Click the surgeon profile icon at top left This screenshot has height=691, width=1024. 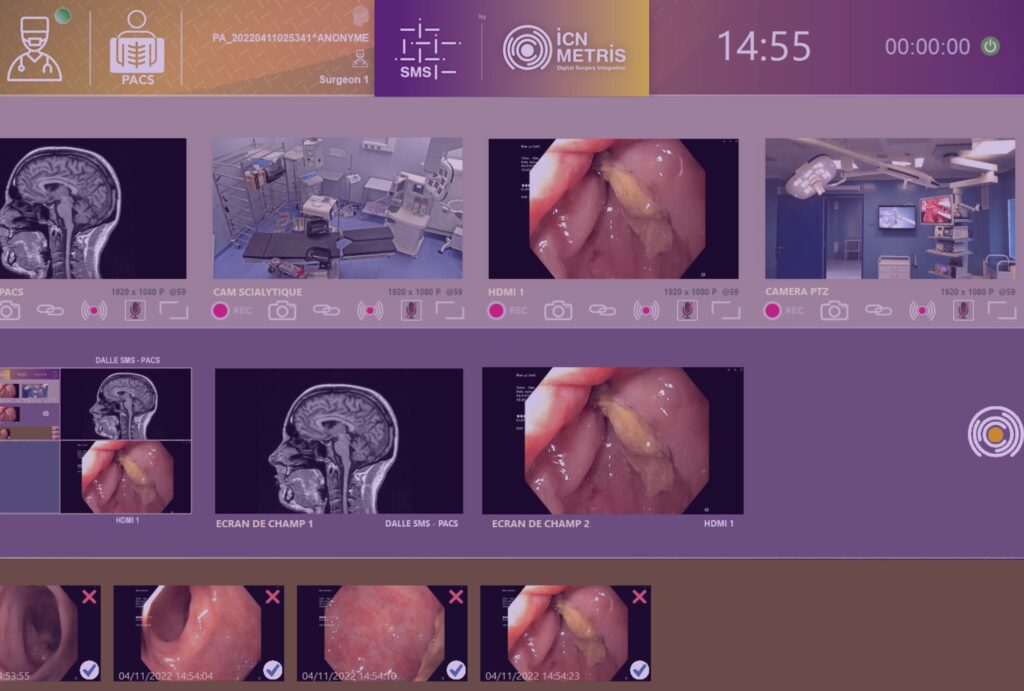click(35, 48)
